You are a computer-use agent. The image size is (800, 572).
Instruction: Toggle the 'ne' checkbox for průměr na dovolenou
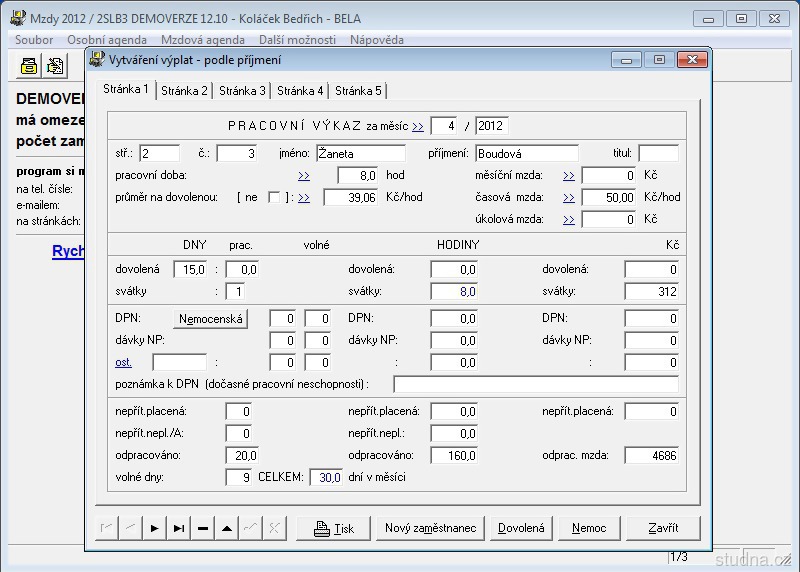274,198
